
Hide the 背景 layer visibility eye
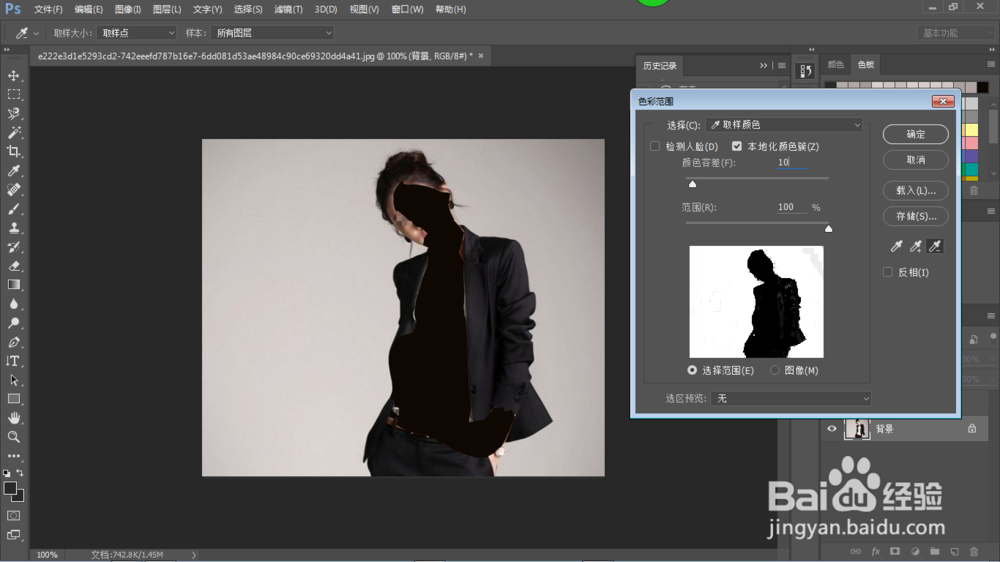click(832, 429)
